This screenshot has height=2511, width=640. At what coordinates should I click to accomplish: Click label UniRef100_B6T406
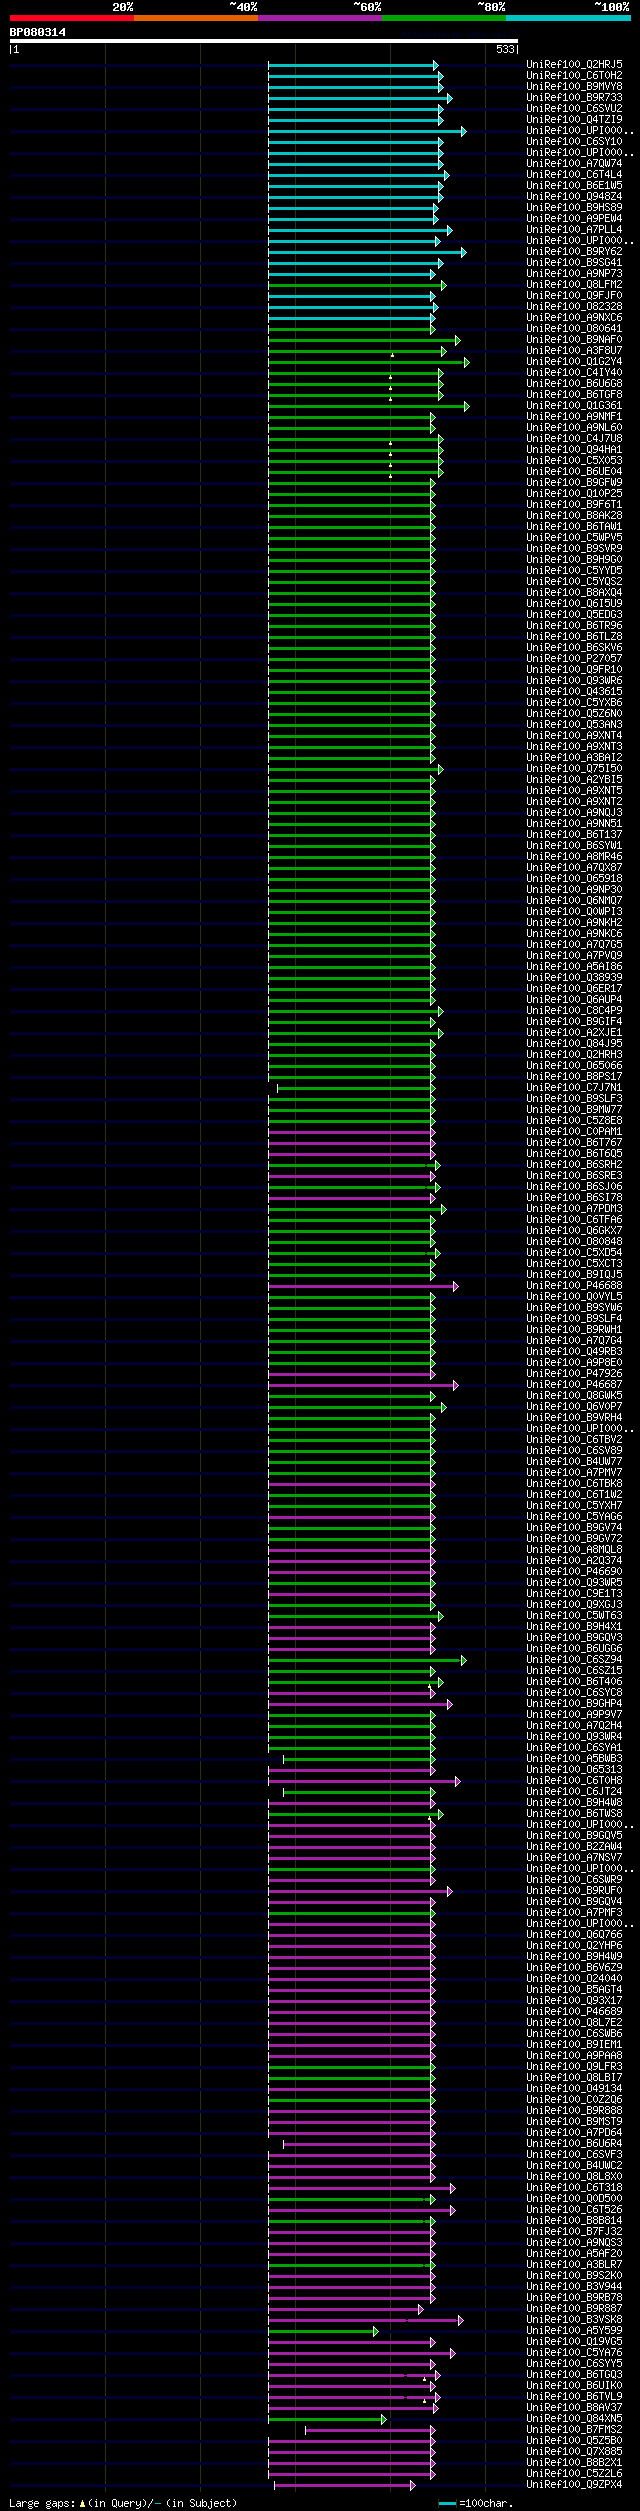[x=574, y=1681]
